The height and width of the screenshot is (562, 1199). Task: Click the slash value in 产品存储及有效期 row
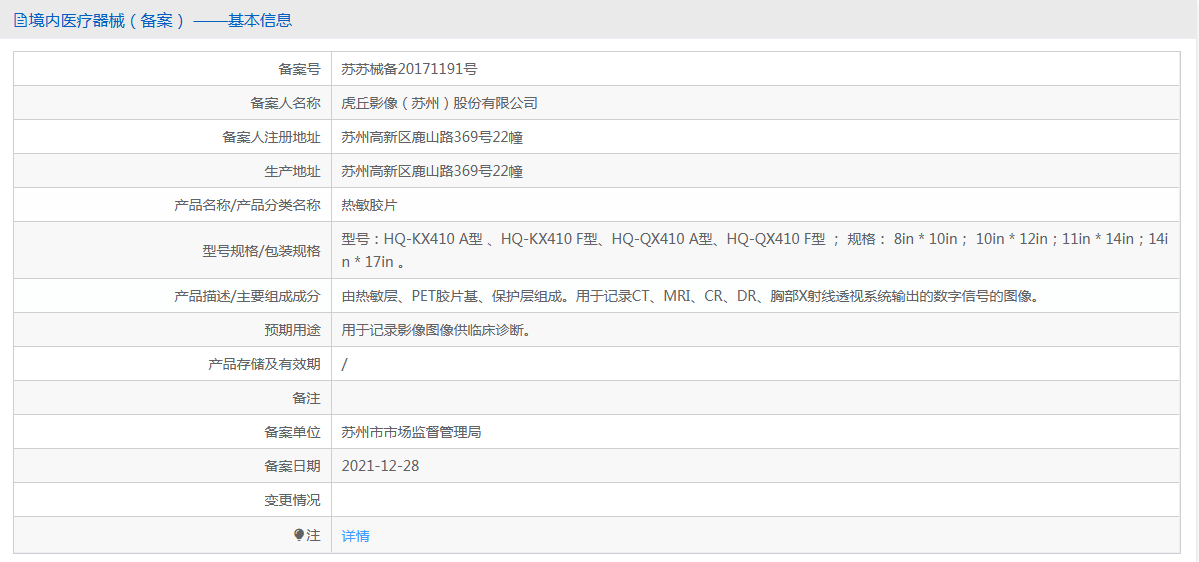(344, 364)
